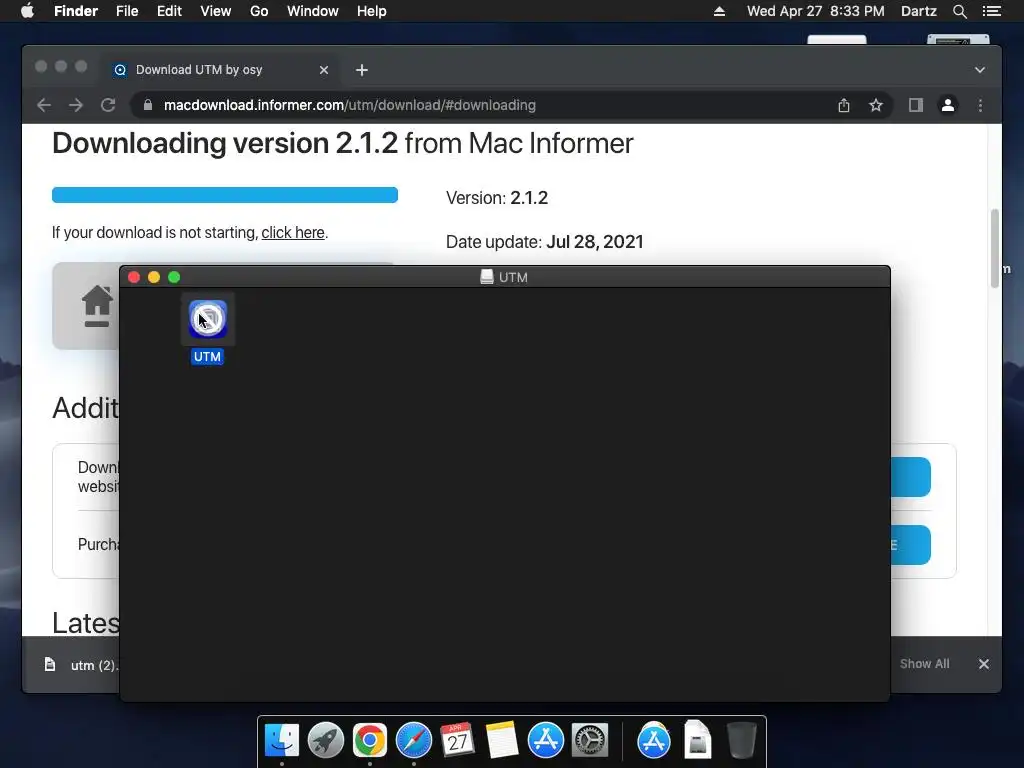Open the App Store icon right of the Dock divider
Image resolution: width=1024 pixels, height=768 pixels.
(654, 741)
